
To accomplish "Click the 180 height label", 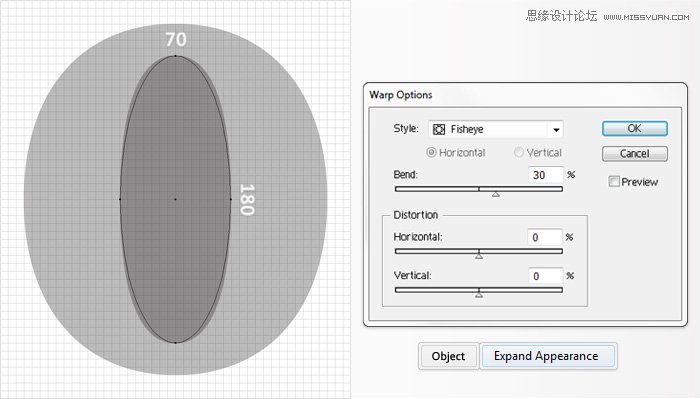I will point(247,200).
